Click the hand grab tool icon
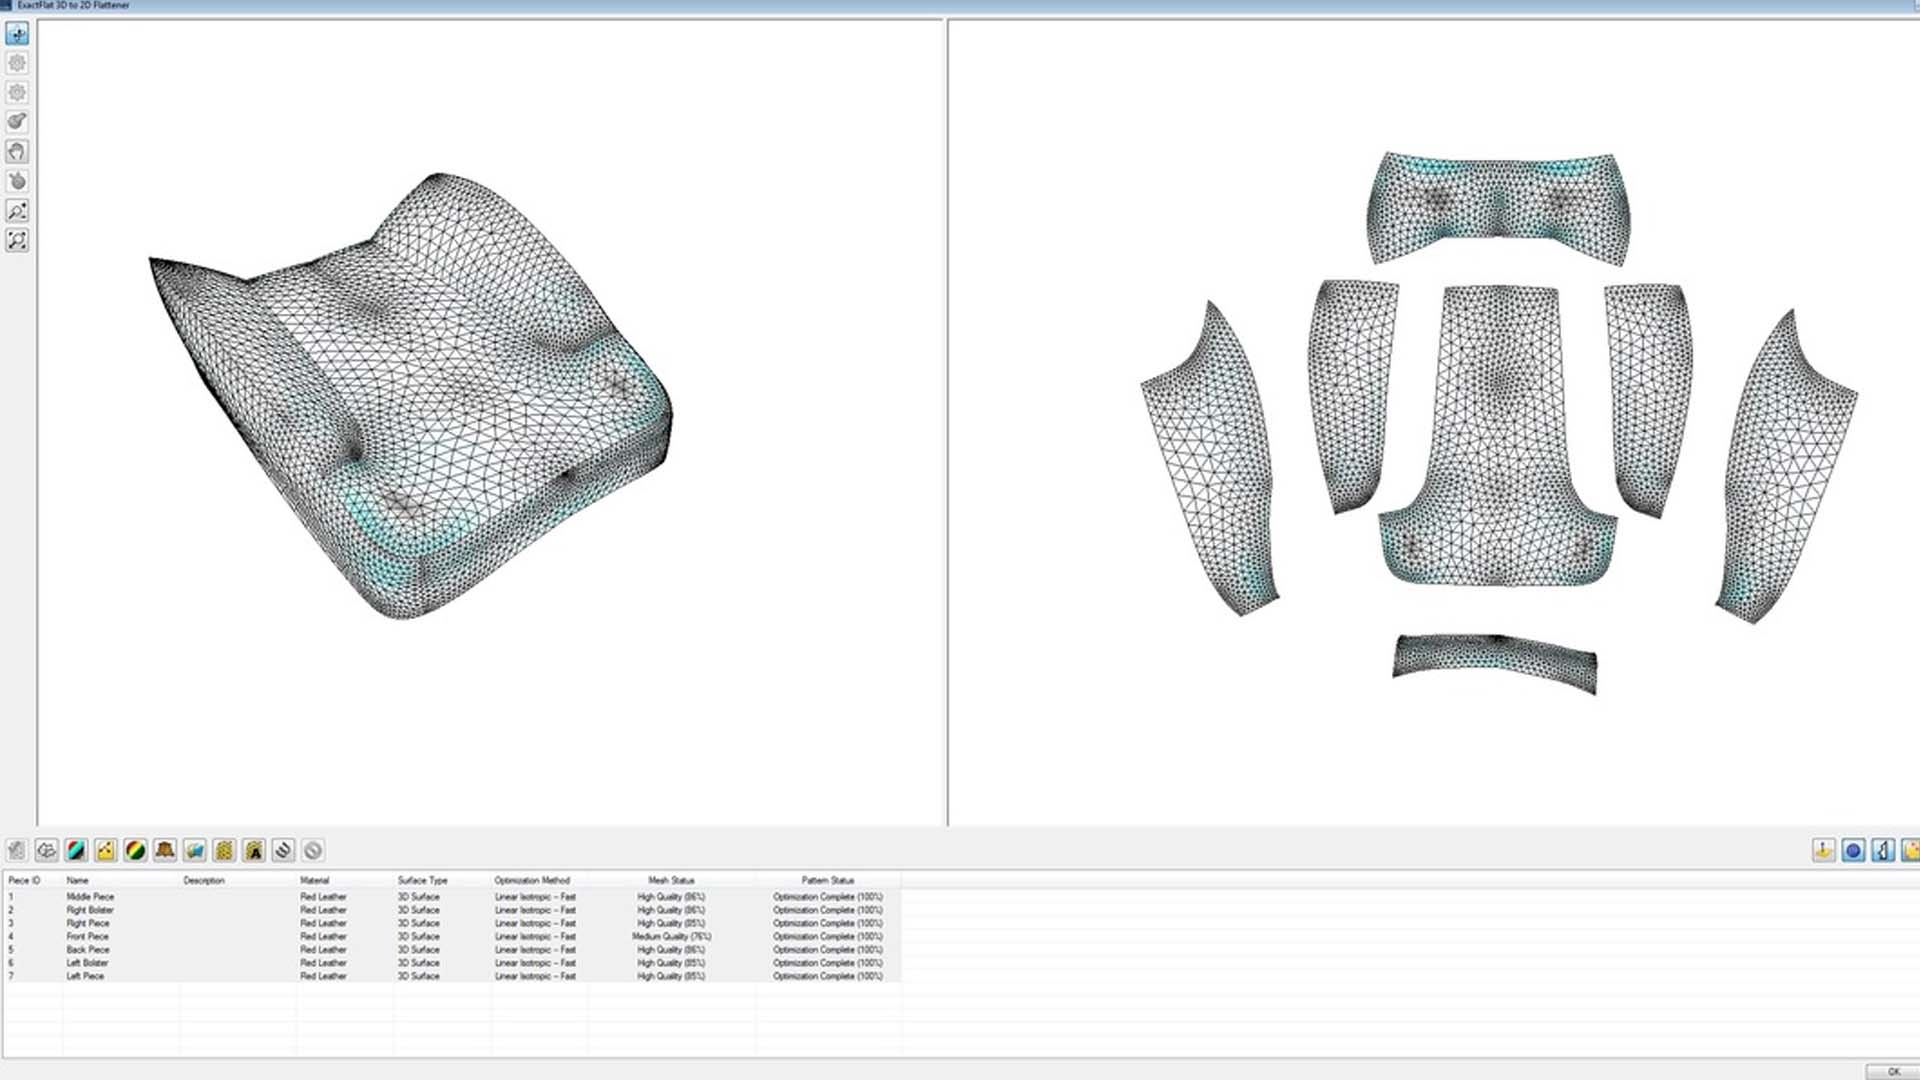Image resolution: width=1920 pixels, height=1080 pixels. point(17,151)
